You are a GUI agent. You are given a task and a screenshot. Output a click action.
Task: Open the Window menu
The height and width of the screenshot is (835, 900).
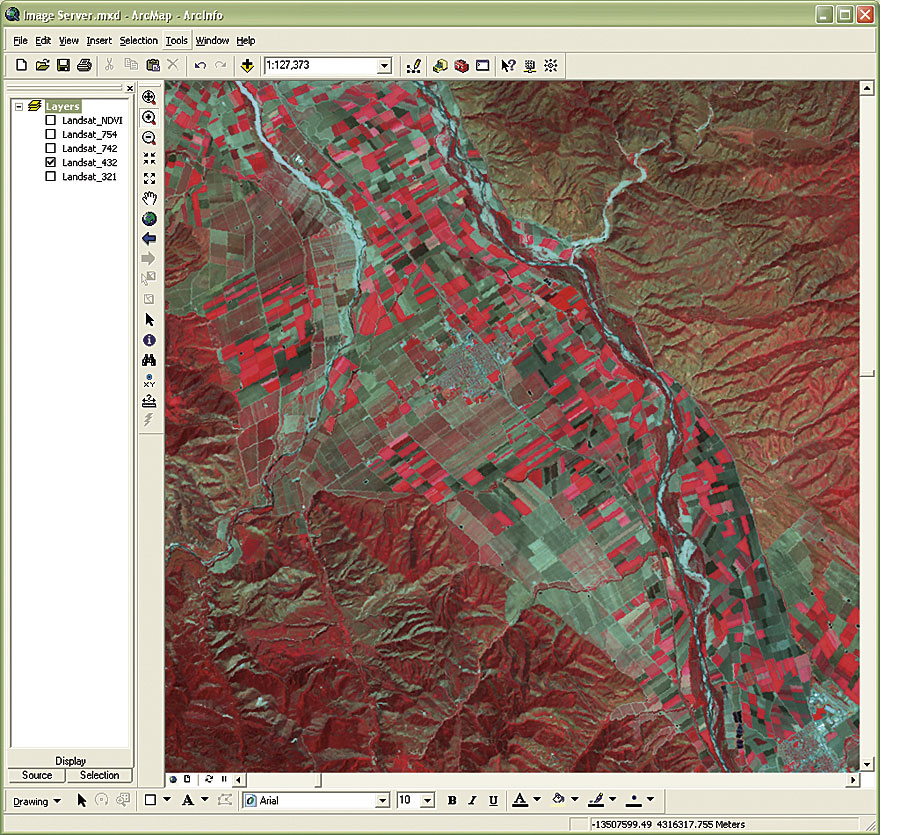(212, 41)
